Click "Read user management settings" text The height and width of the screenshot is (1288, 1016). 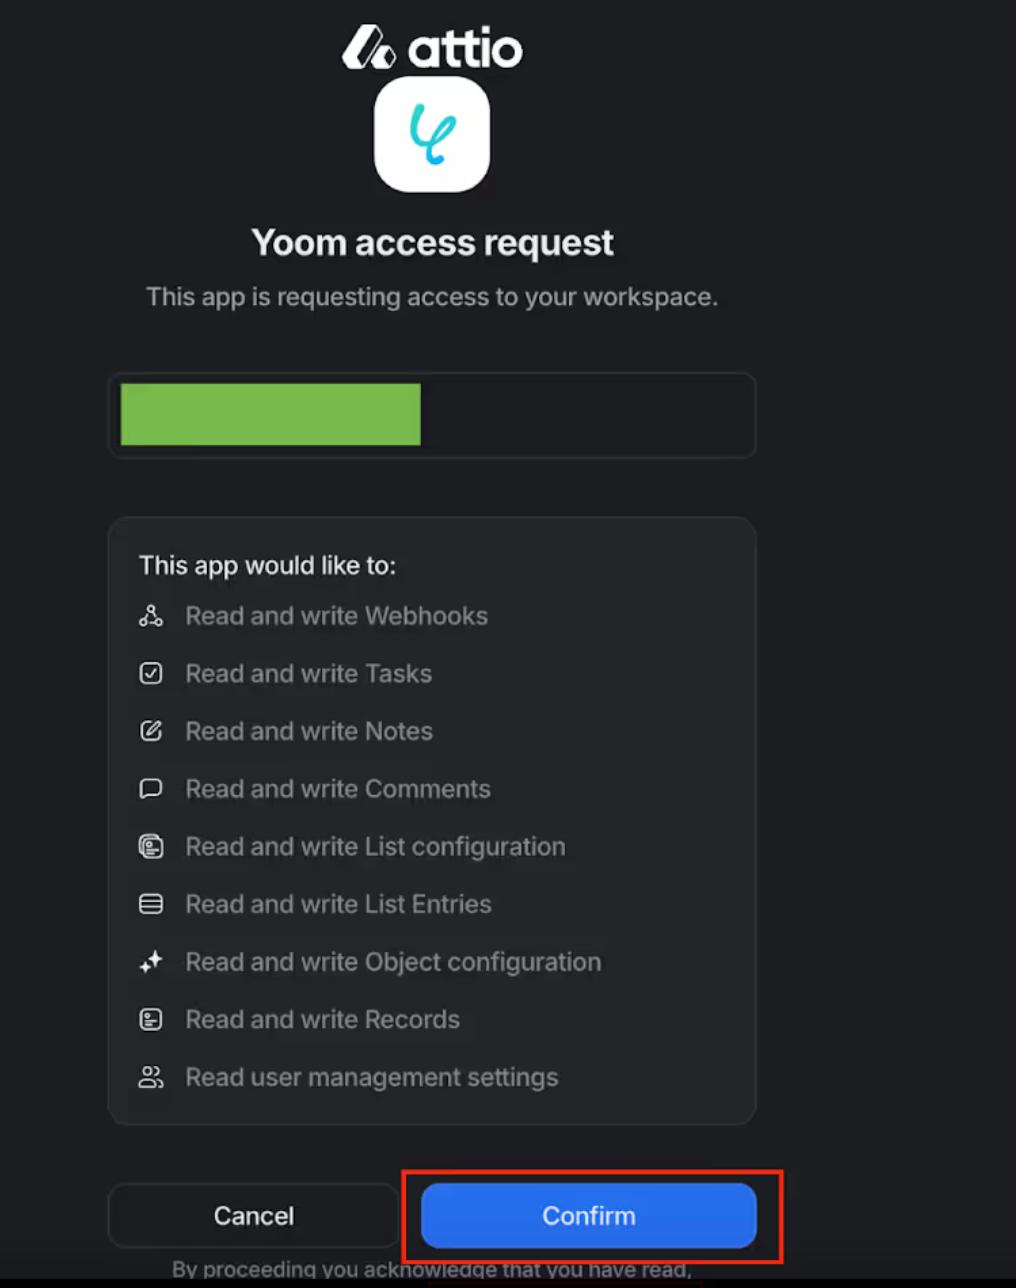(371, 1077)
